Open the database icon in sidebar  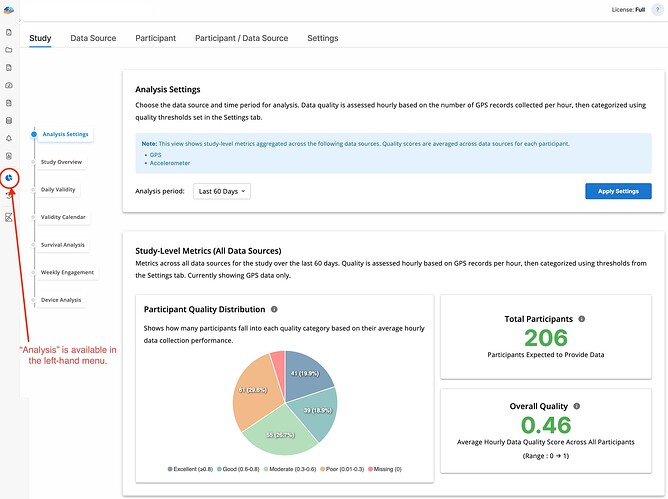(x=9, y=121)
